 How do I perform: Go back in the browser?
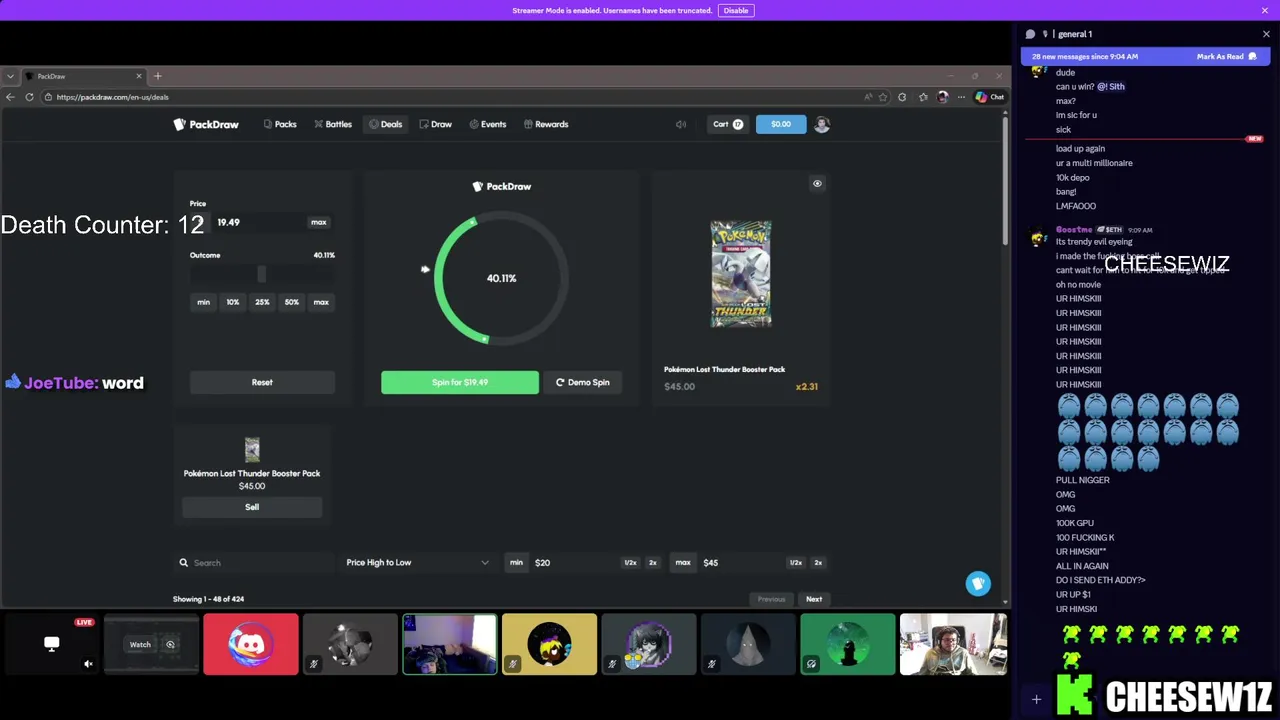(10, 97)
